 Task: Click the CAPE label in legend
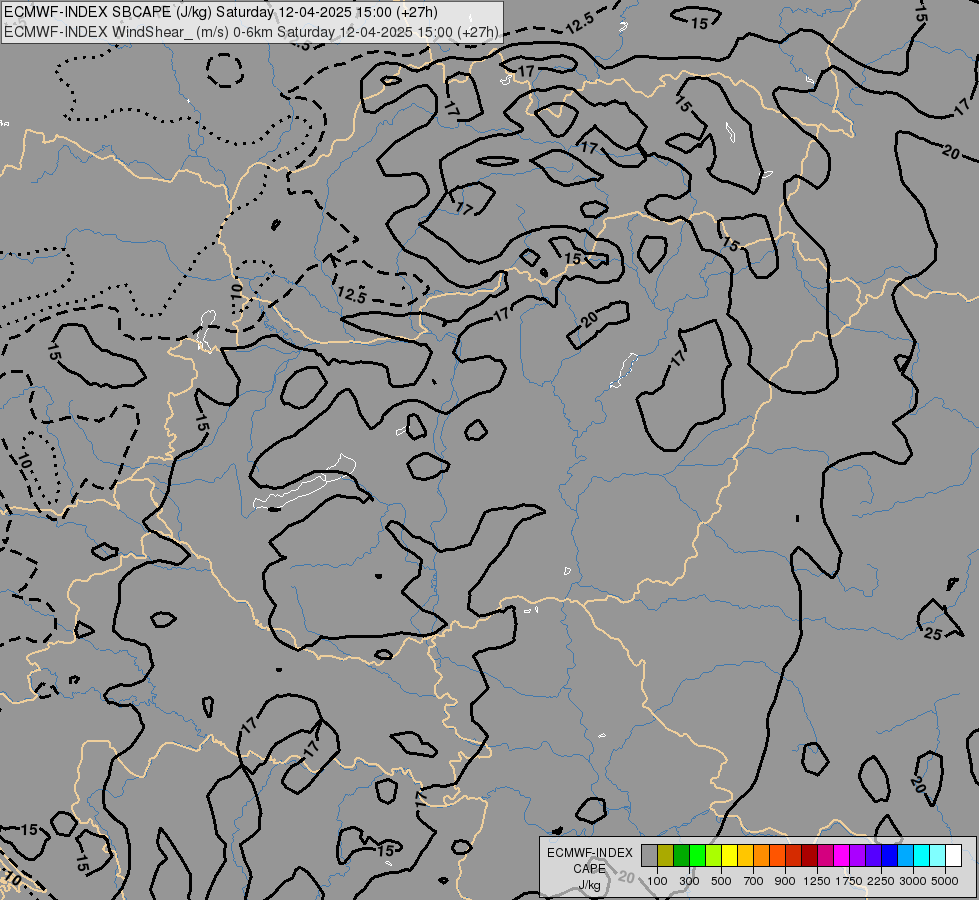[589, 869]
